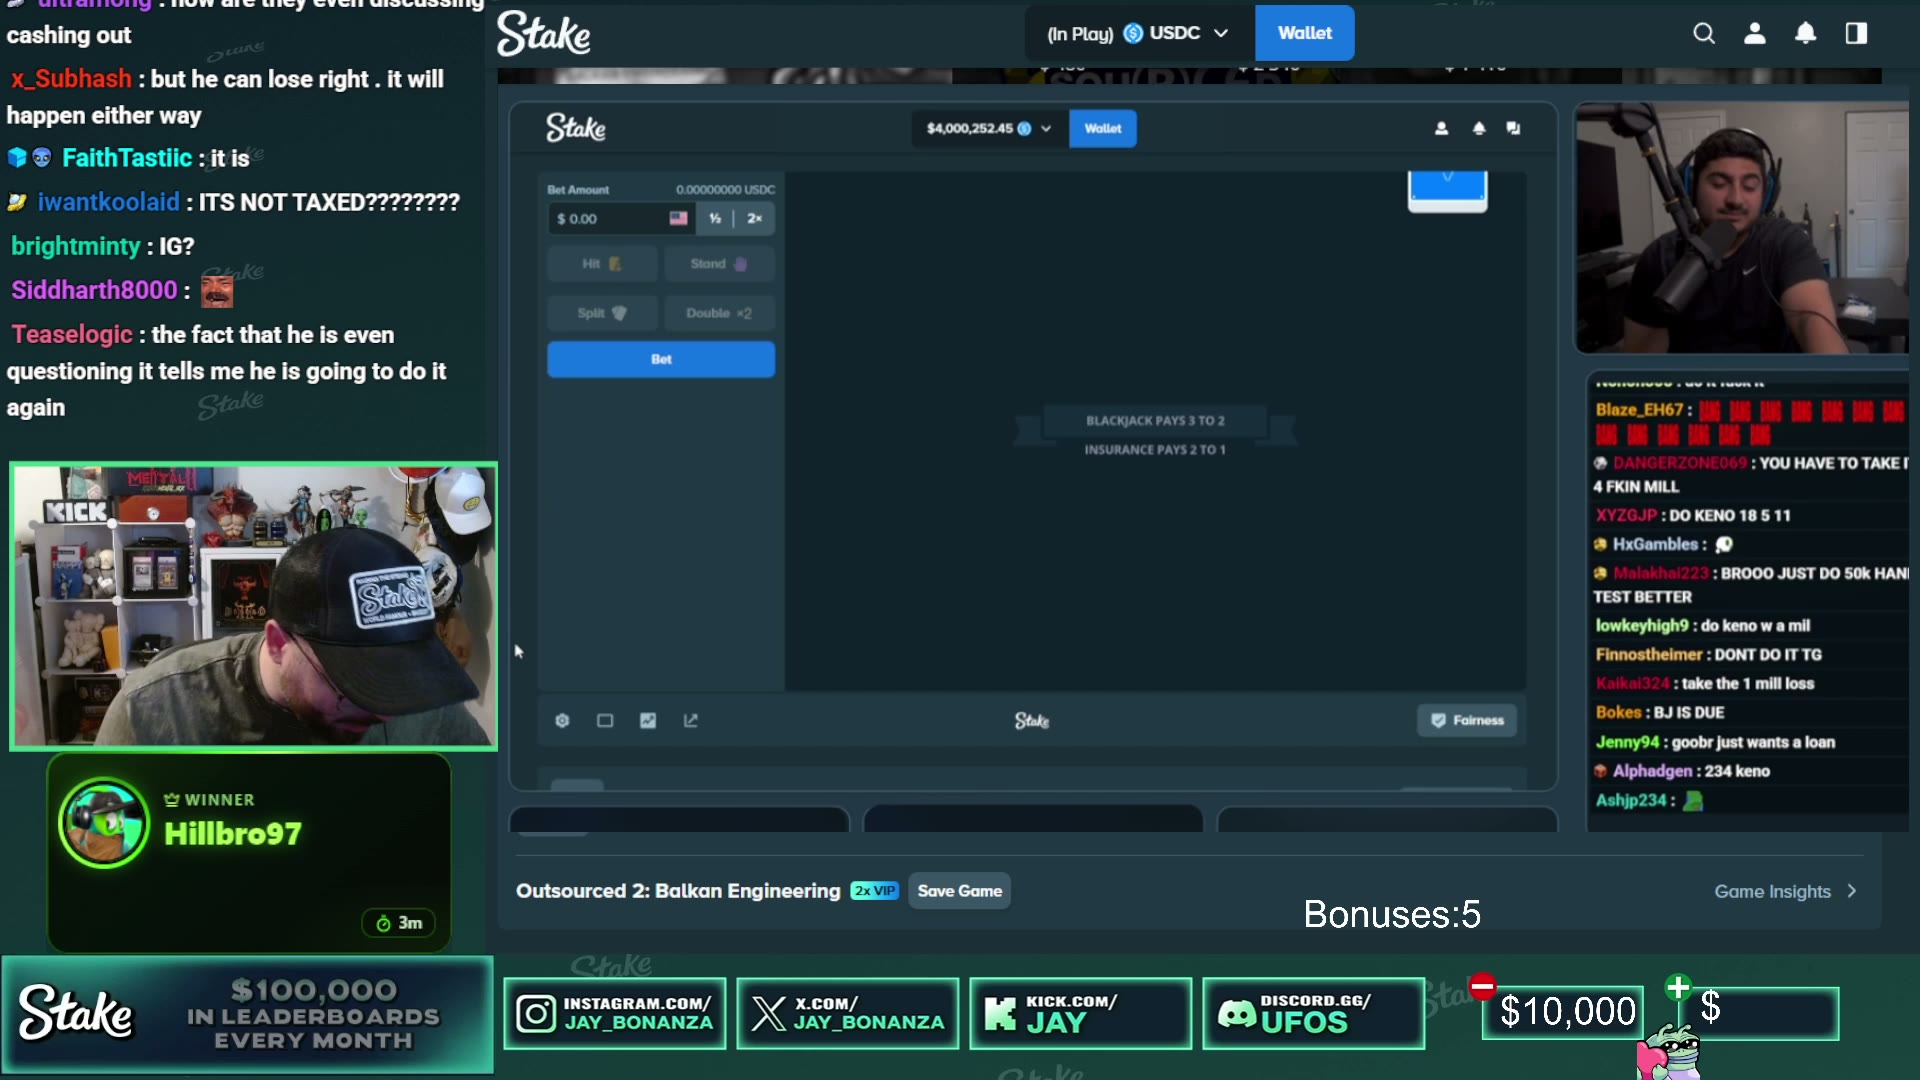Expand the Game Insights chevron
This screenshot has height=1080, width=1920.
click(1852, 891)
